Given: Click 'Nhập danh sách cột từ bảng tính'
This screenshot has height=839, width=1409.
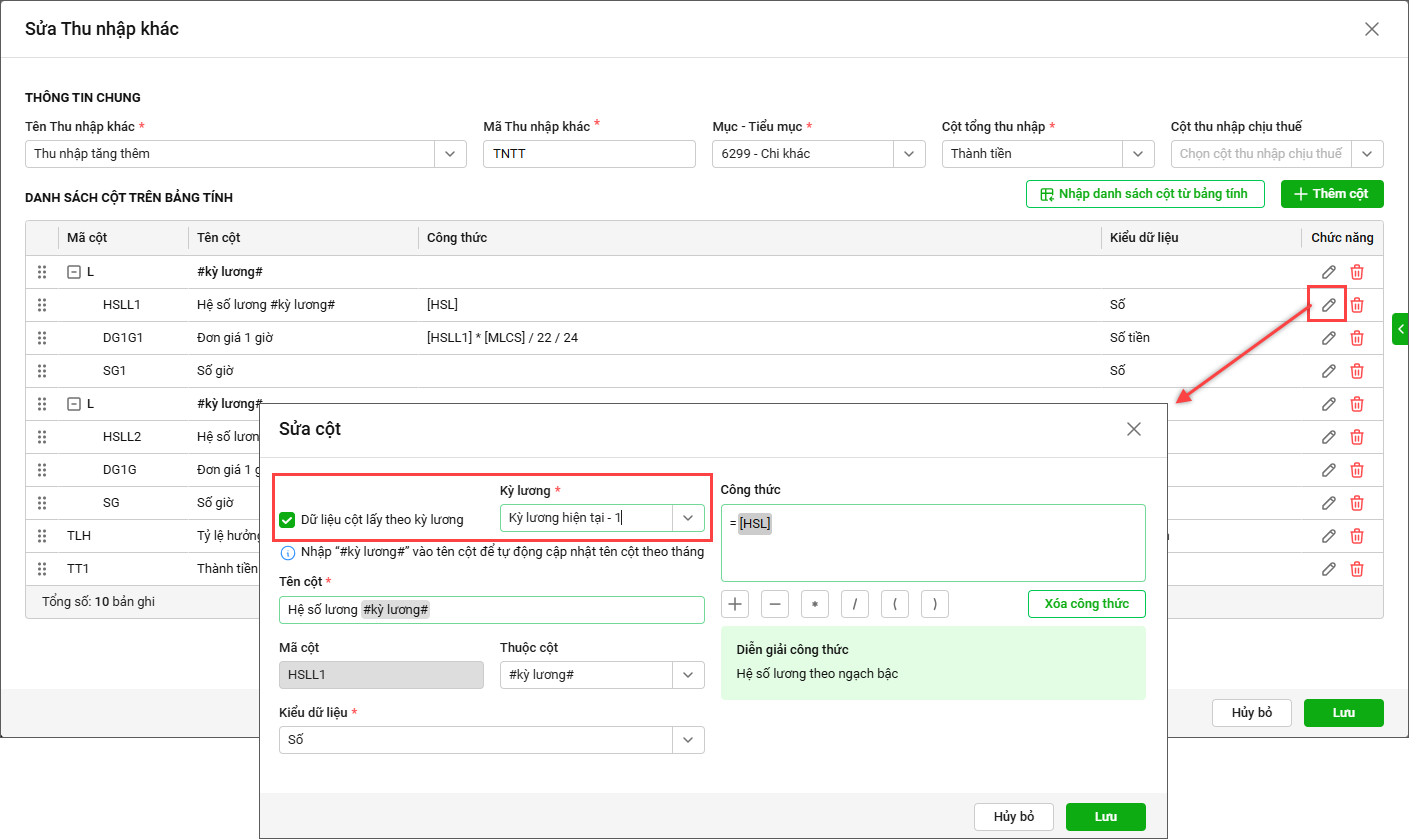Looking at the screenshot, I should [1144, 194].
